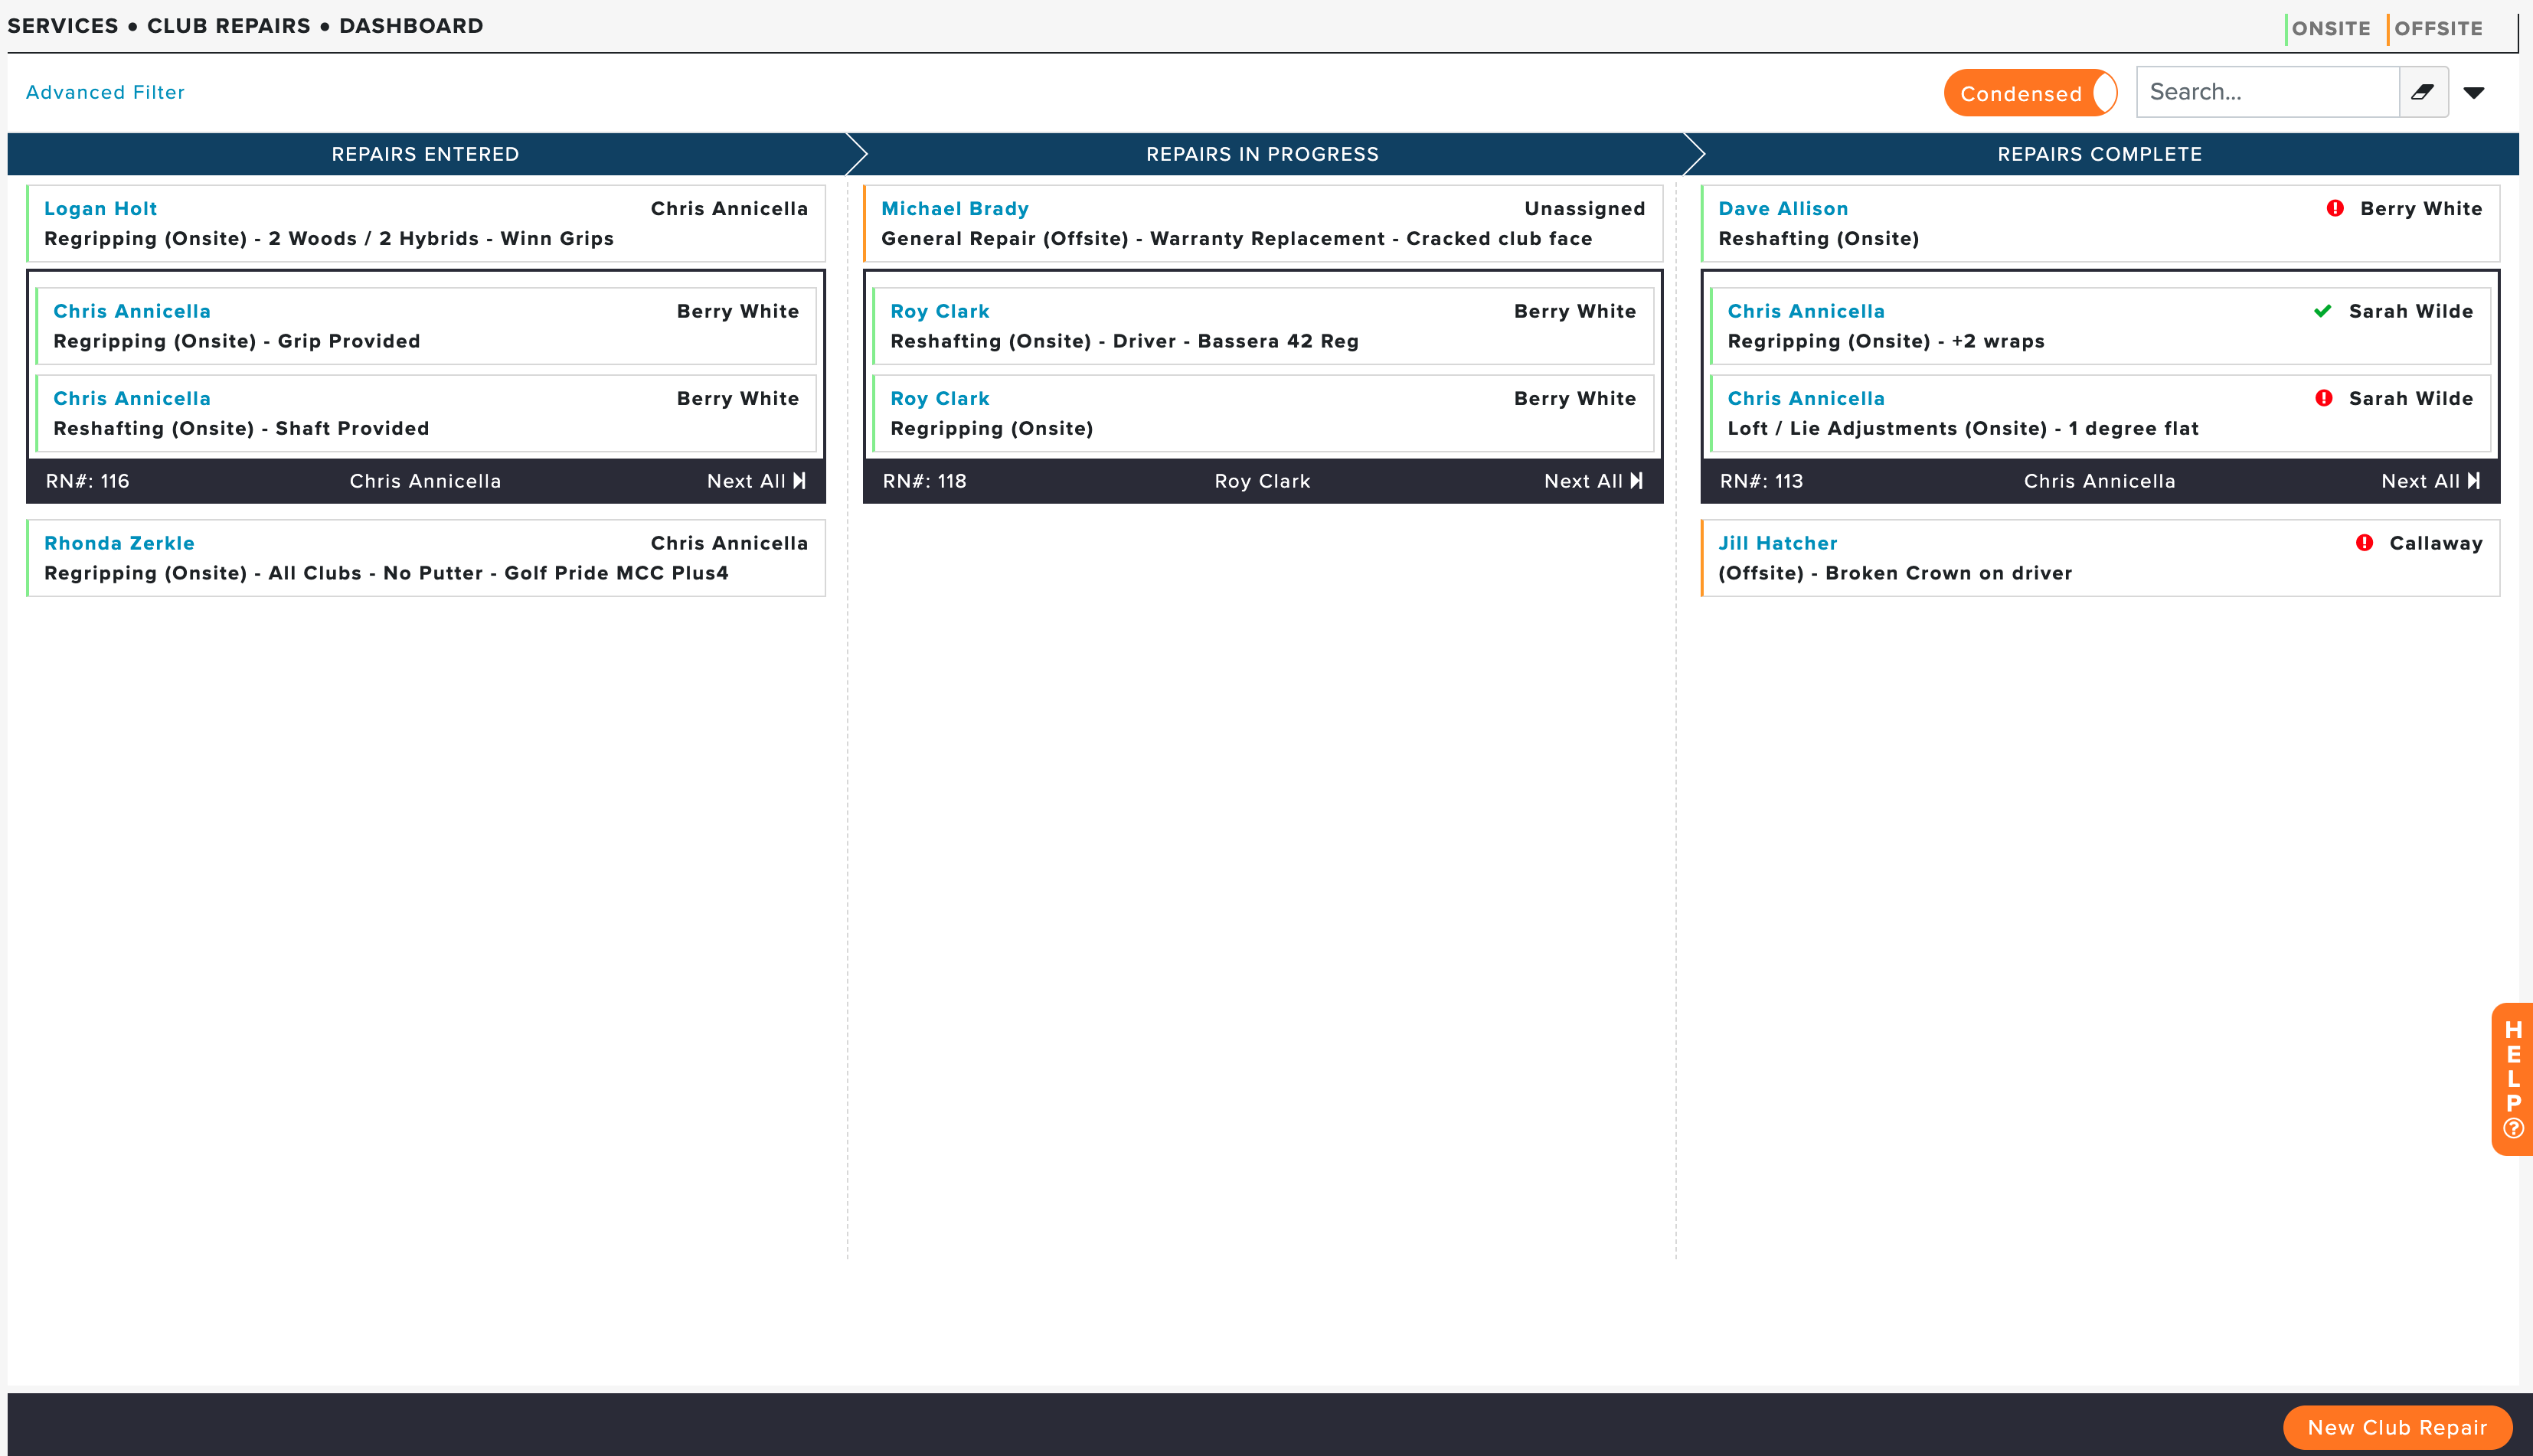This screenshot has height=1456, width=2533.
Task: Click 'Regripping (Onsite) - Grip Provided' text
Action: pos(237,341)
